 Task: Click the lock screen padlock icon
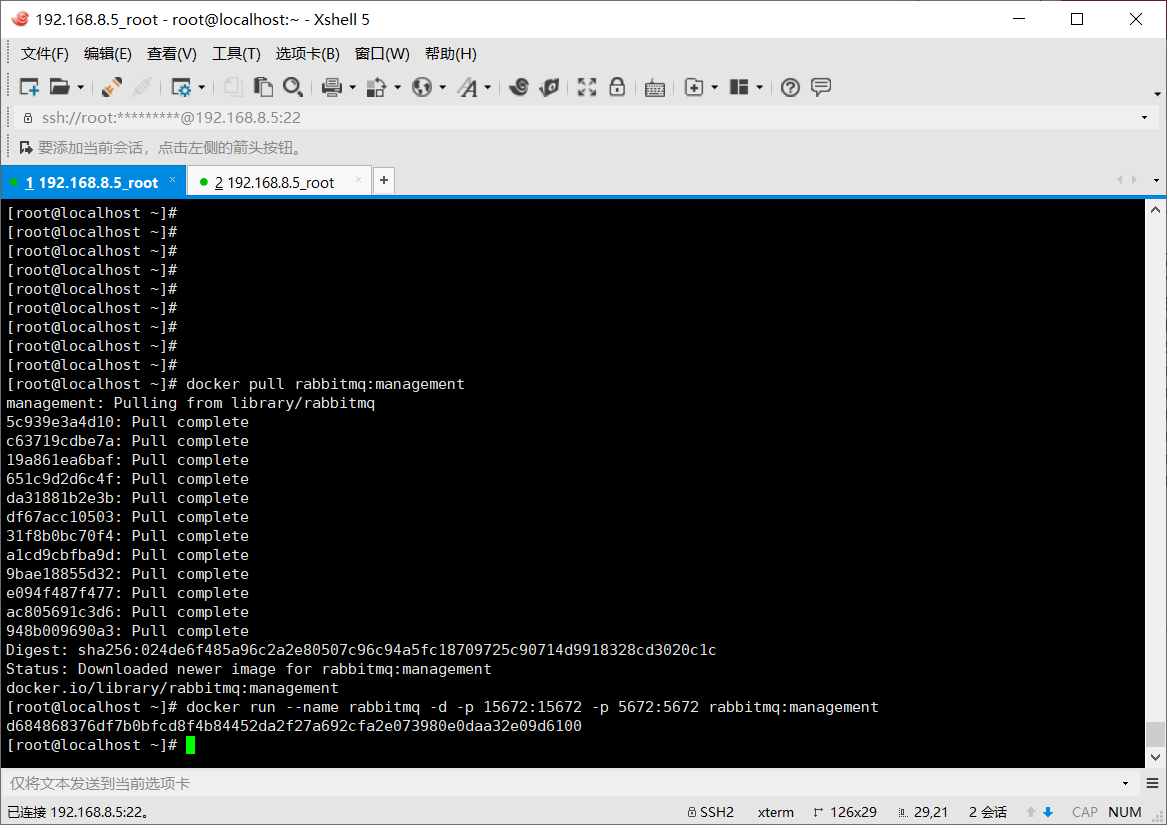point(617,87)
